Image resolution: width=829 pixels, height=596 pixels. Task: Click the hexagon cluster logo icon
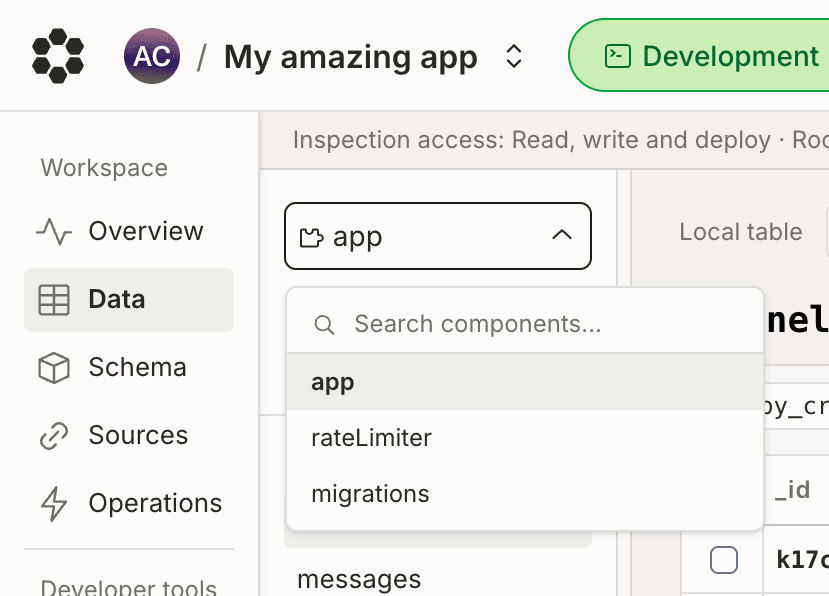(x=58, y=56)
